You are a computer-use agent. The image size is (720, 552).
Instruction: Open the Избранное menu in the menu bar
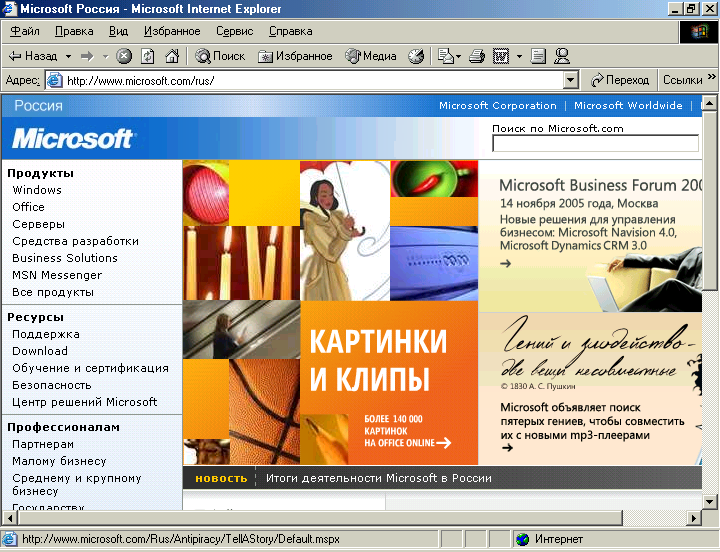coord(172,31)
